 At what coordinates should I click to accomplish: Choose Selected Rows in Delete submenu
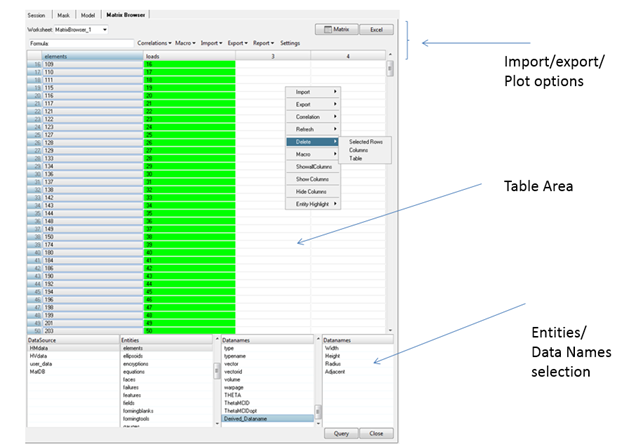(366, 142)
